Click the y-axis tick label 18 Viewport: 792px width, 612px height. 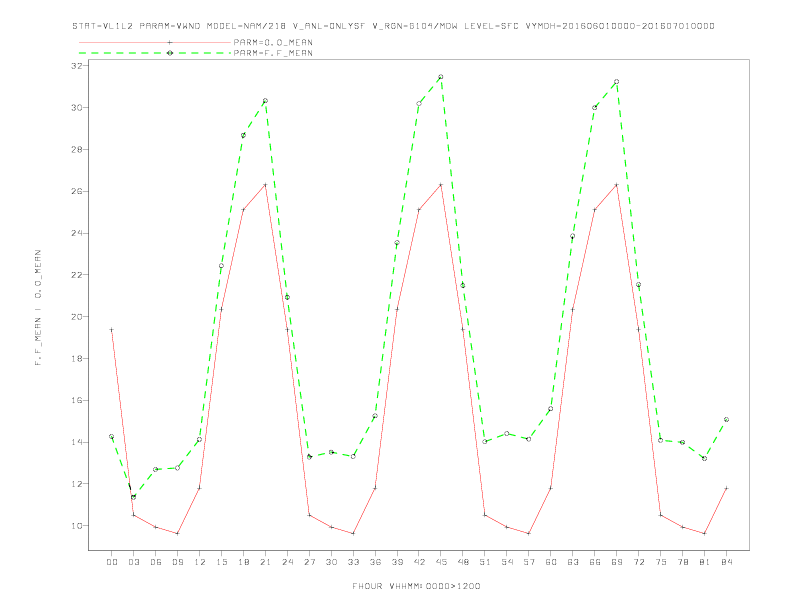[77, 359]
